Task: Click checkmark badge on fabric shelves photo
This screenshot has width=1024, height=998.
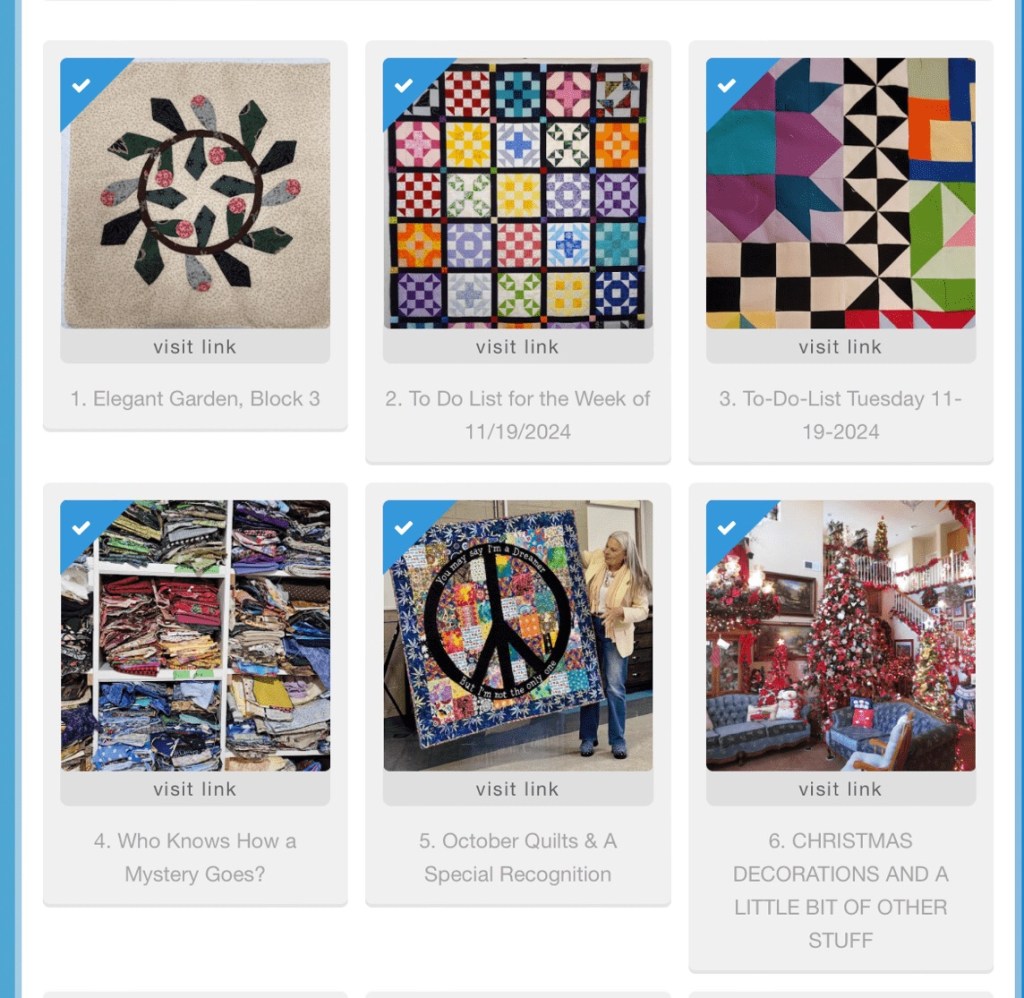Action: pyautogui.click(x=82, y=528)
